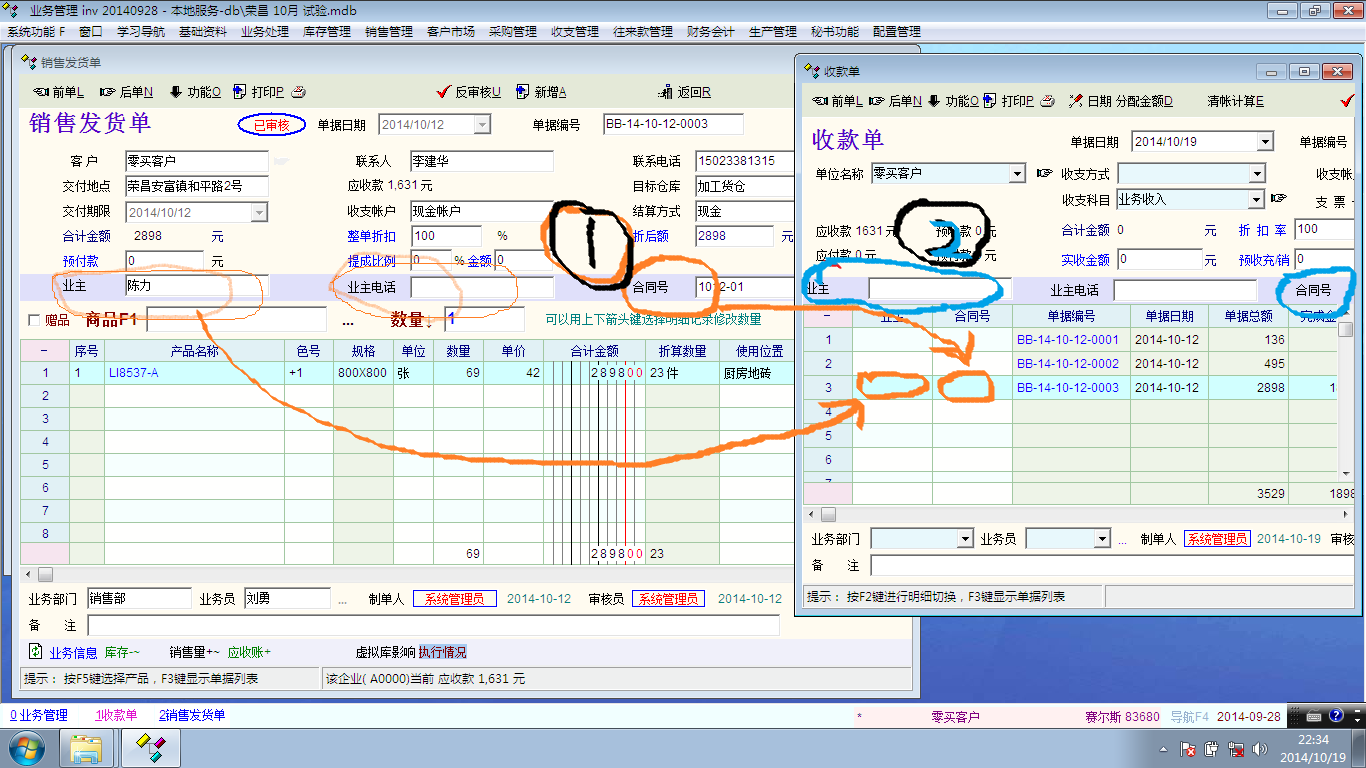The height and width of the screenshot is (768, 1366).
Task: Click the printer icon in 销售发货单 toolbar
Action: click(x=298, y=92)
